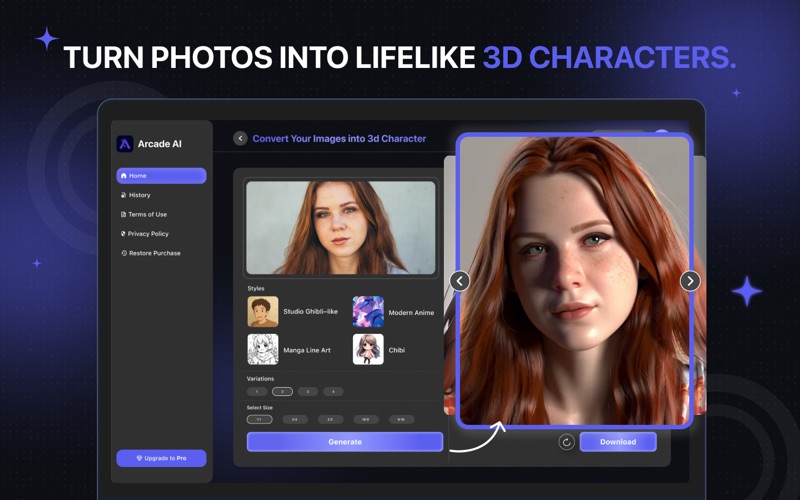Viewport: 800px width, 500px height.
Task: Select the 1:1 size option
Action: click(x=259, y=419)
